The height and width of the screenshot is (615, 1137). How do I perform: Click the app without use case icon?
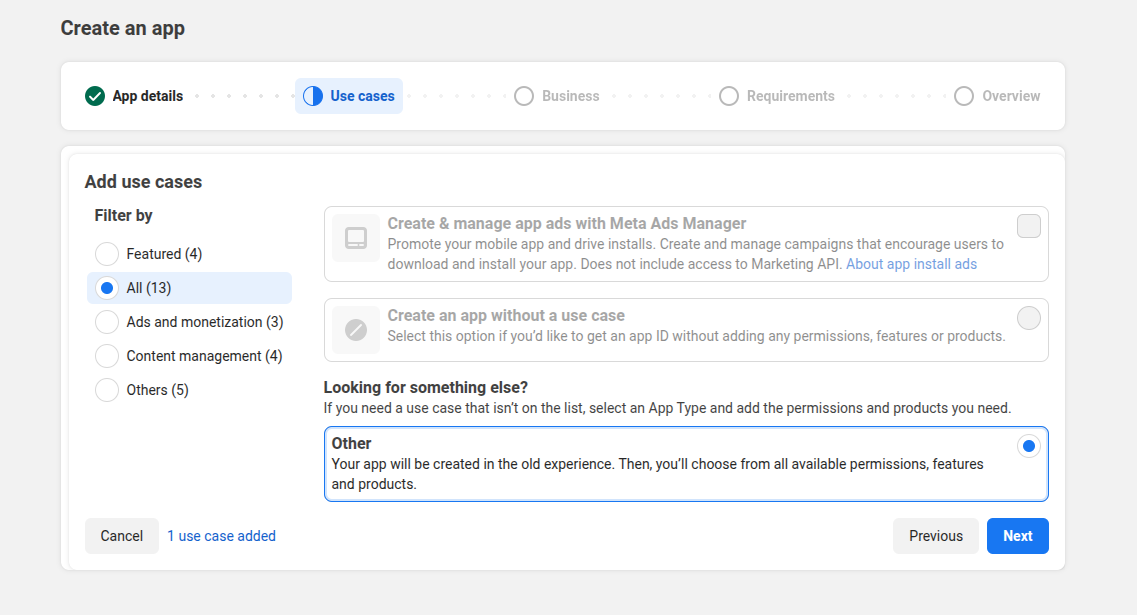point(356,330)
